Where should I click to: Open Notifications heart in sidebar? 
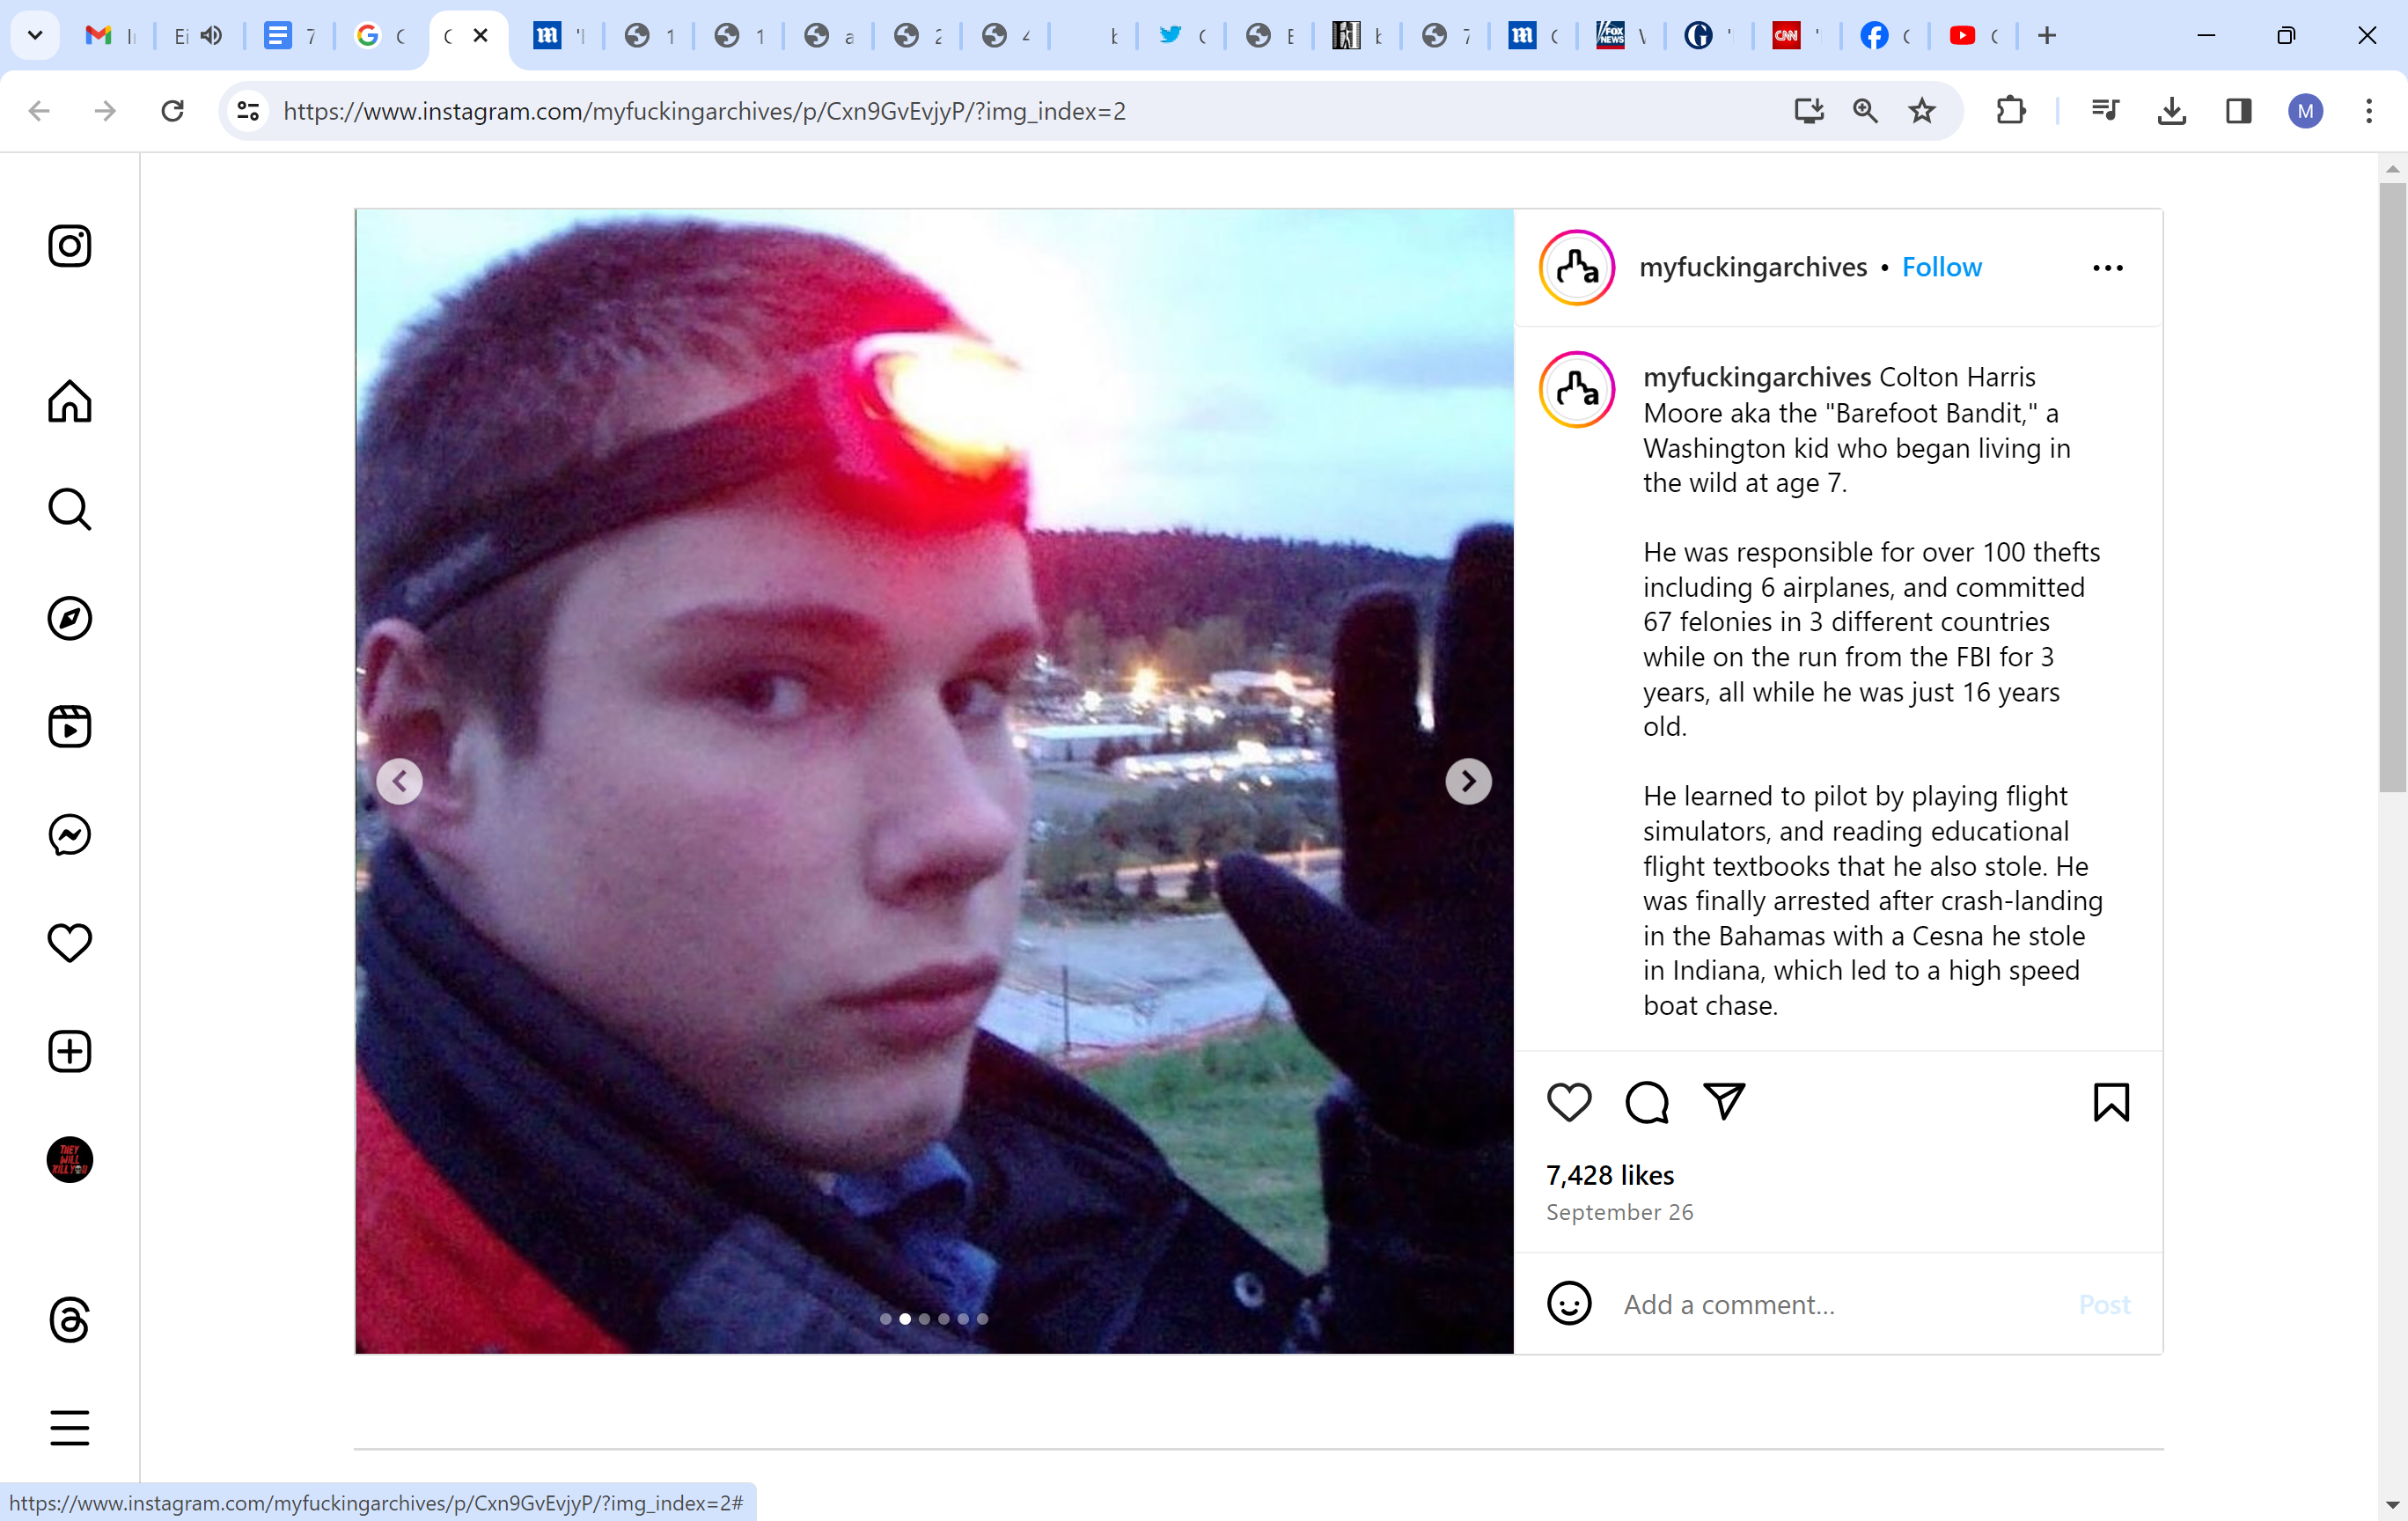(69, 942)
